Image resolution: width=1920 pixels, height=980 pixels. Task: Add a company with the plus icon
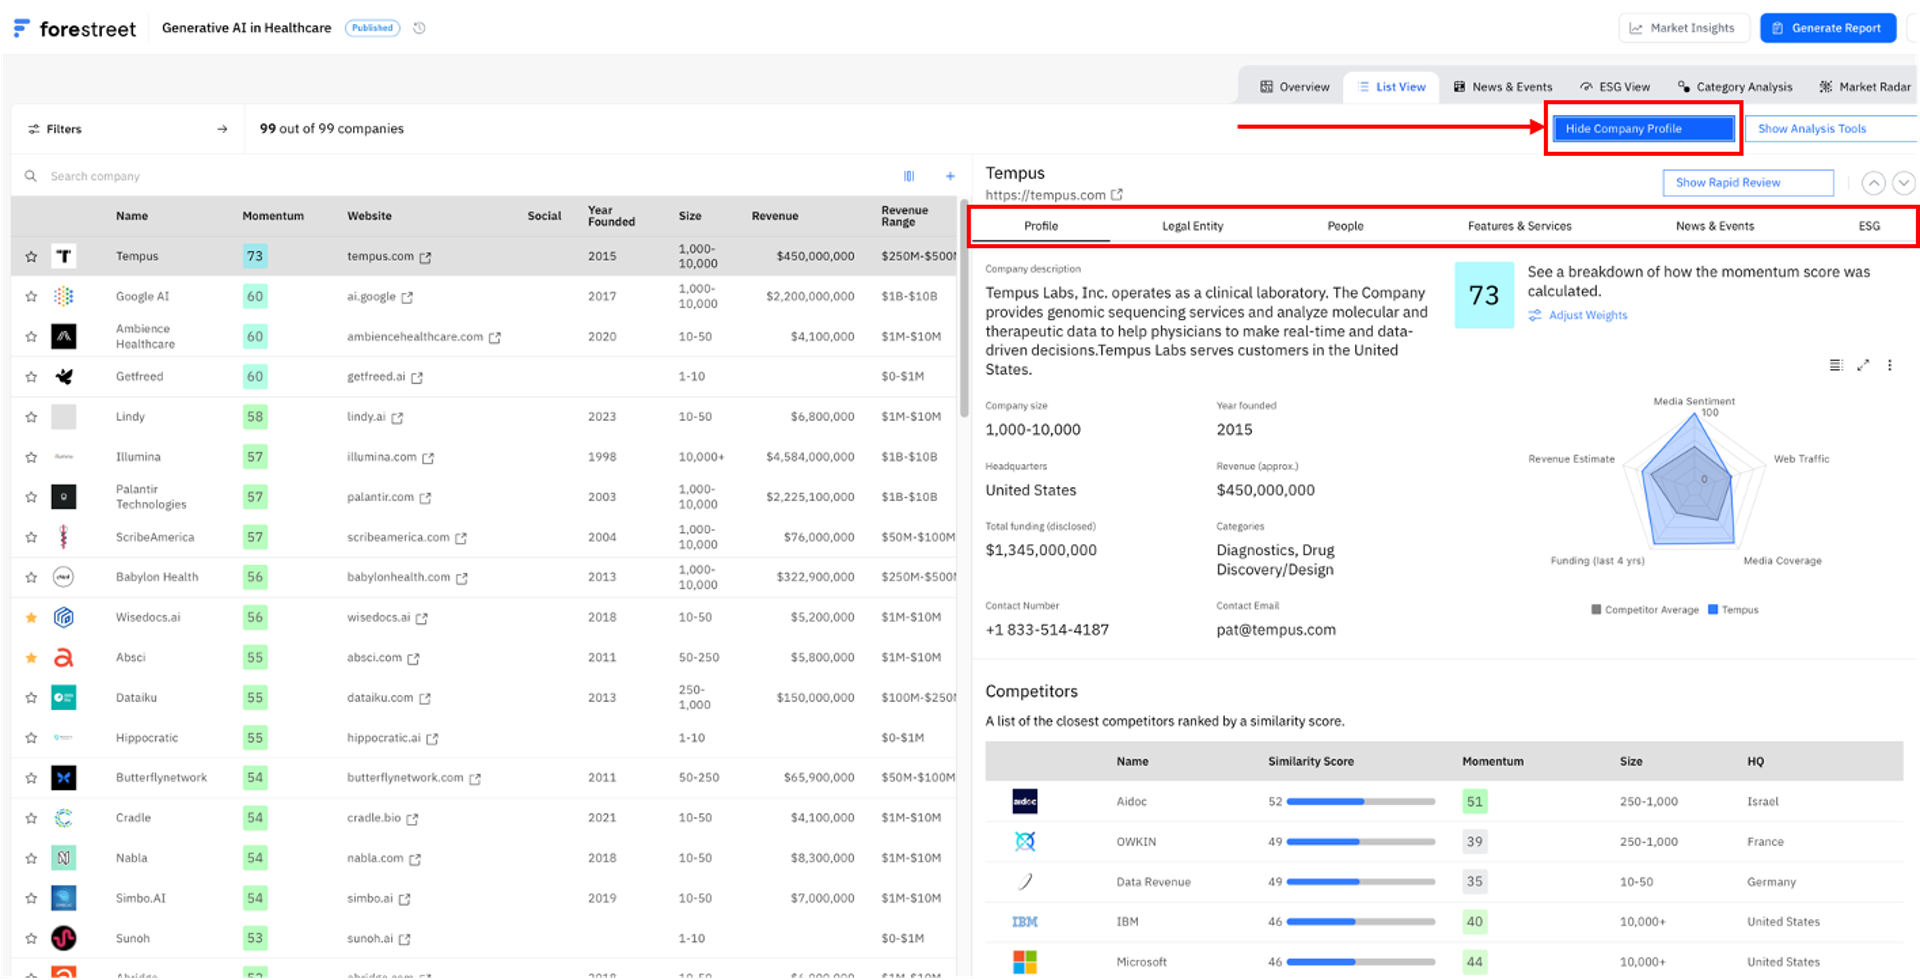[950, 176]
